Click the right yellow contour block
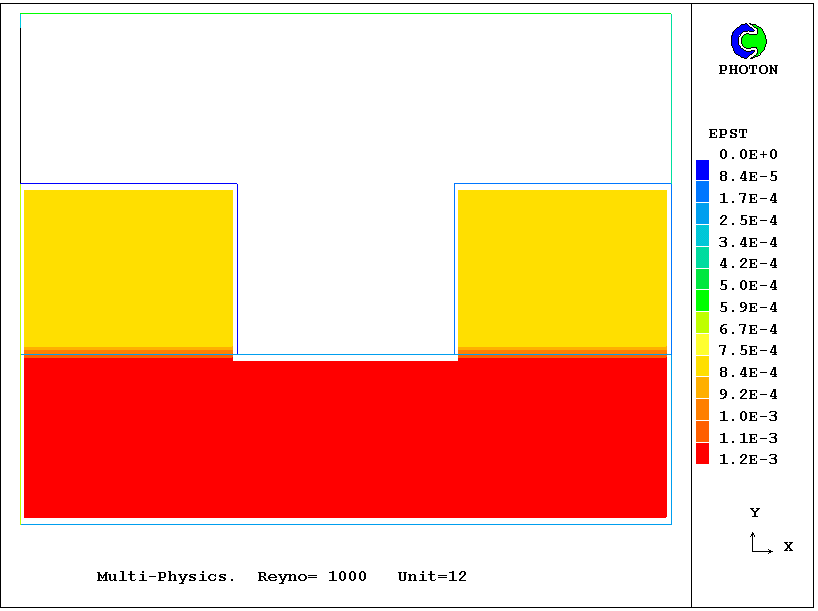This screenshot has width=818, height=611. tap(562, 268)
